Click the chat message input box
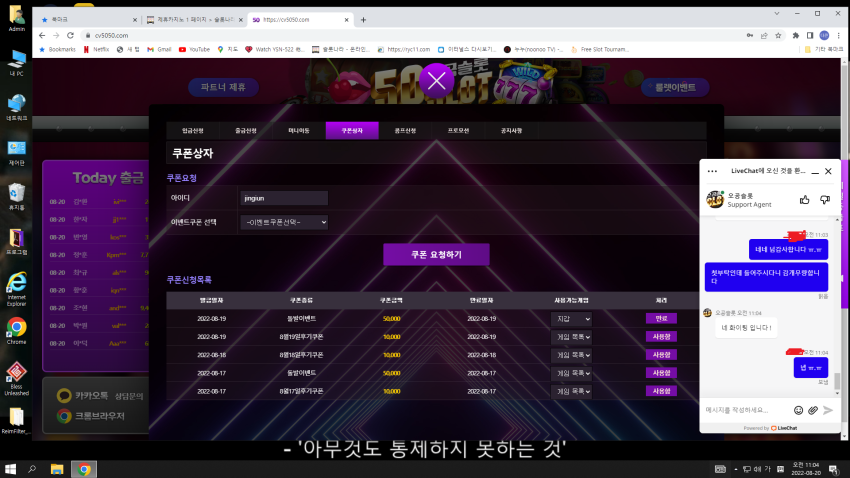 746,410
